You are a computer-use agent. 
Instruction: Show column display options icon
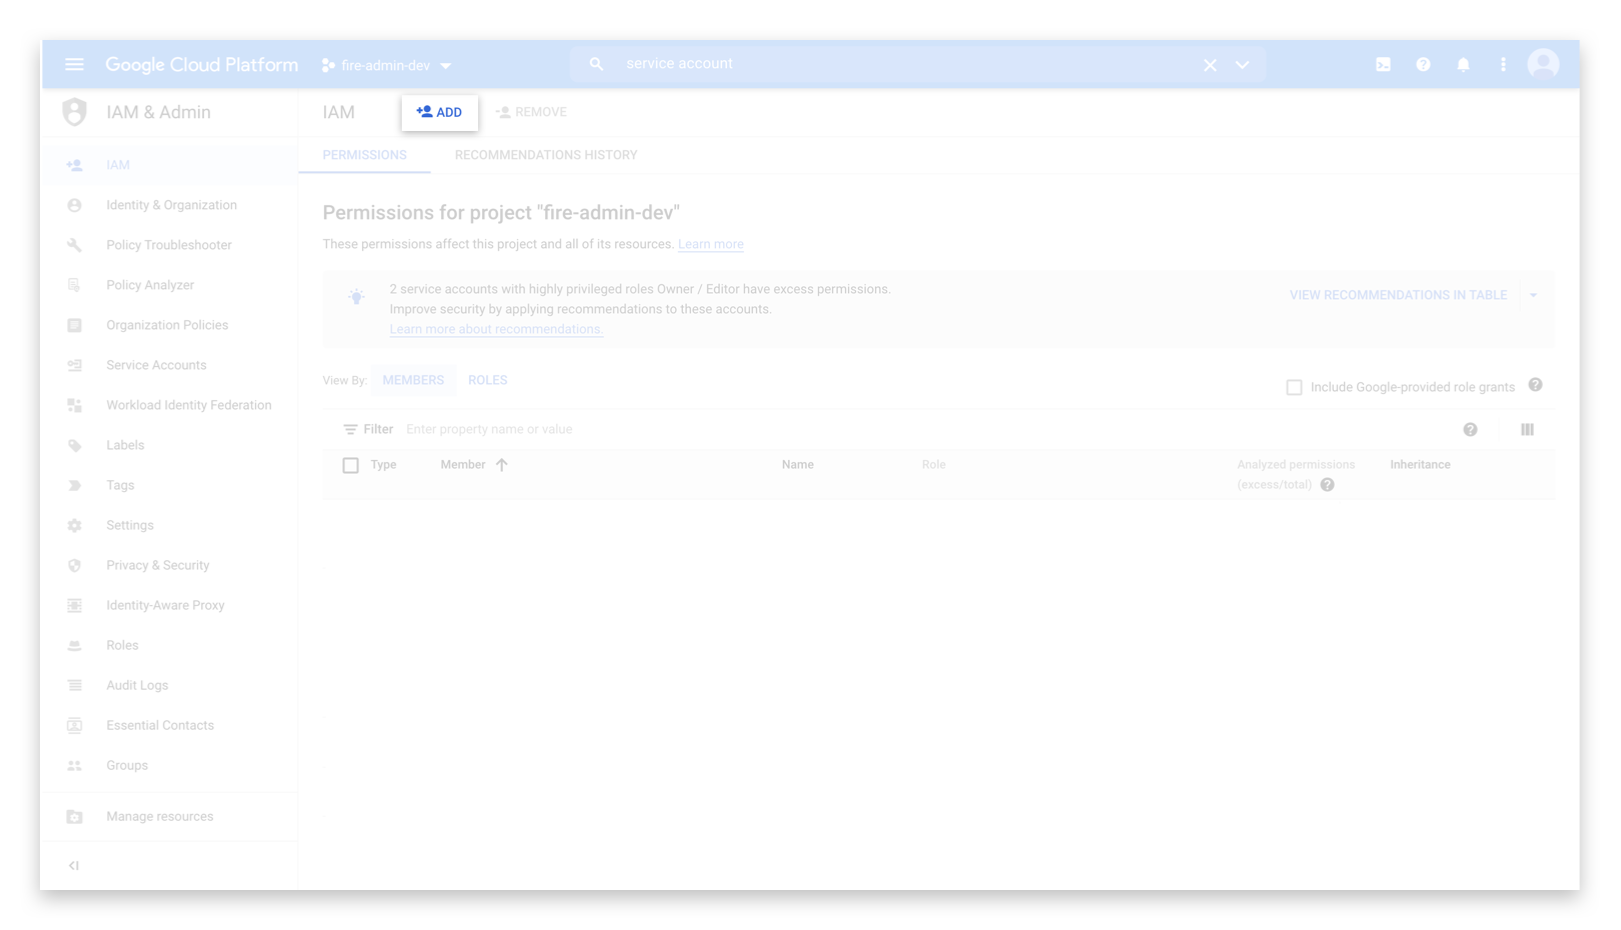point(1527,429)
